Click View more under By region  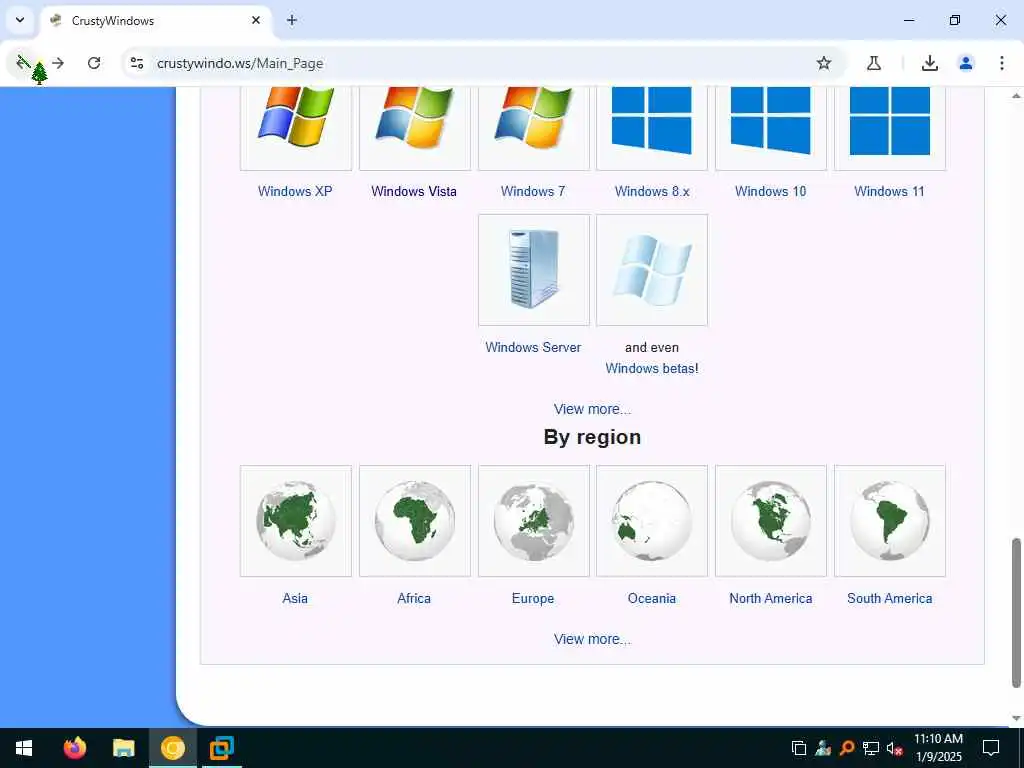point(592,639)
